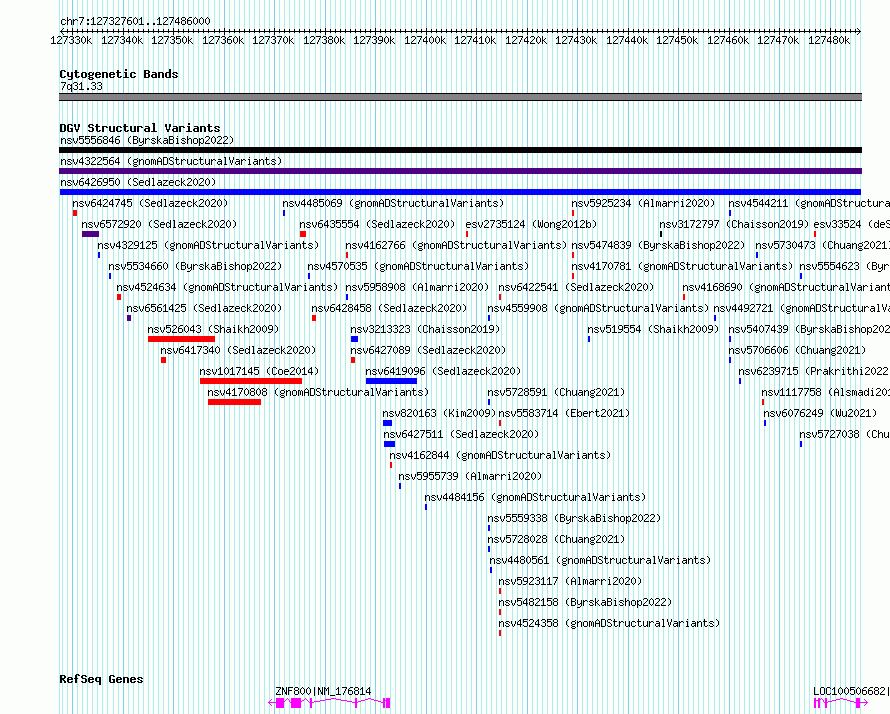Click the red bar of nsv1017145 (Coe2014)
The height and width of the screenshot is (714, 890).
click(251, 381)
